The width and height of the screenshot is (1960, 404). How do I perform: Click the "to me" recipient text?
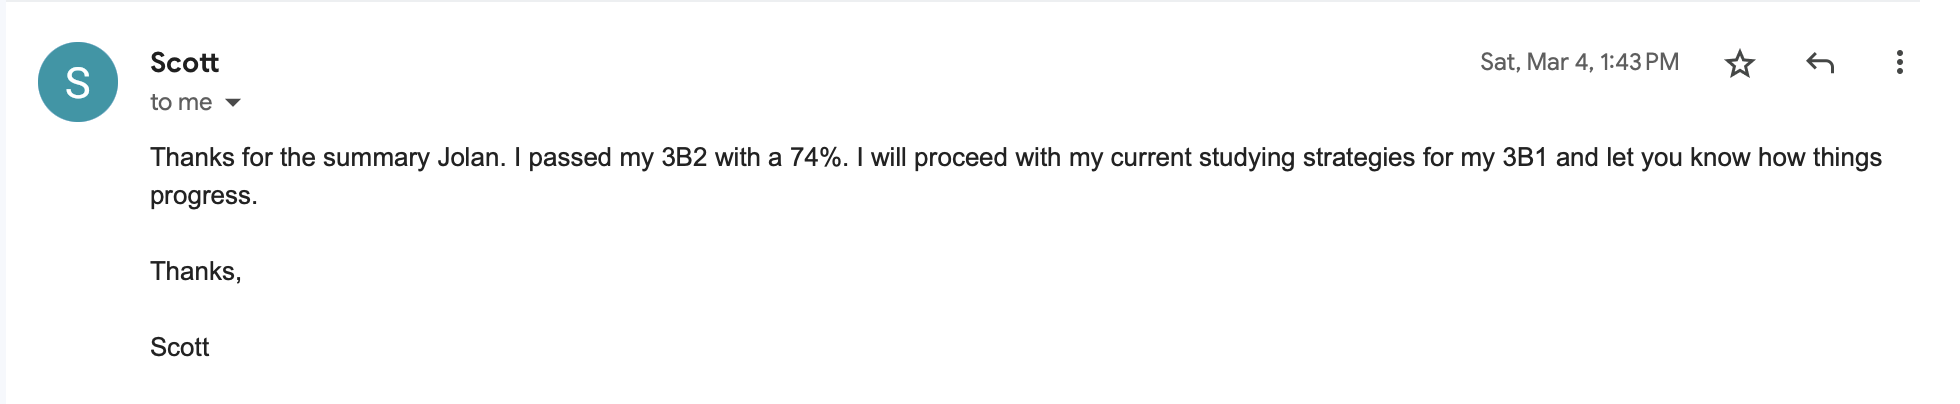click(181, 102)
